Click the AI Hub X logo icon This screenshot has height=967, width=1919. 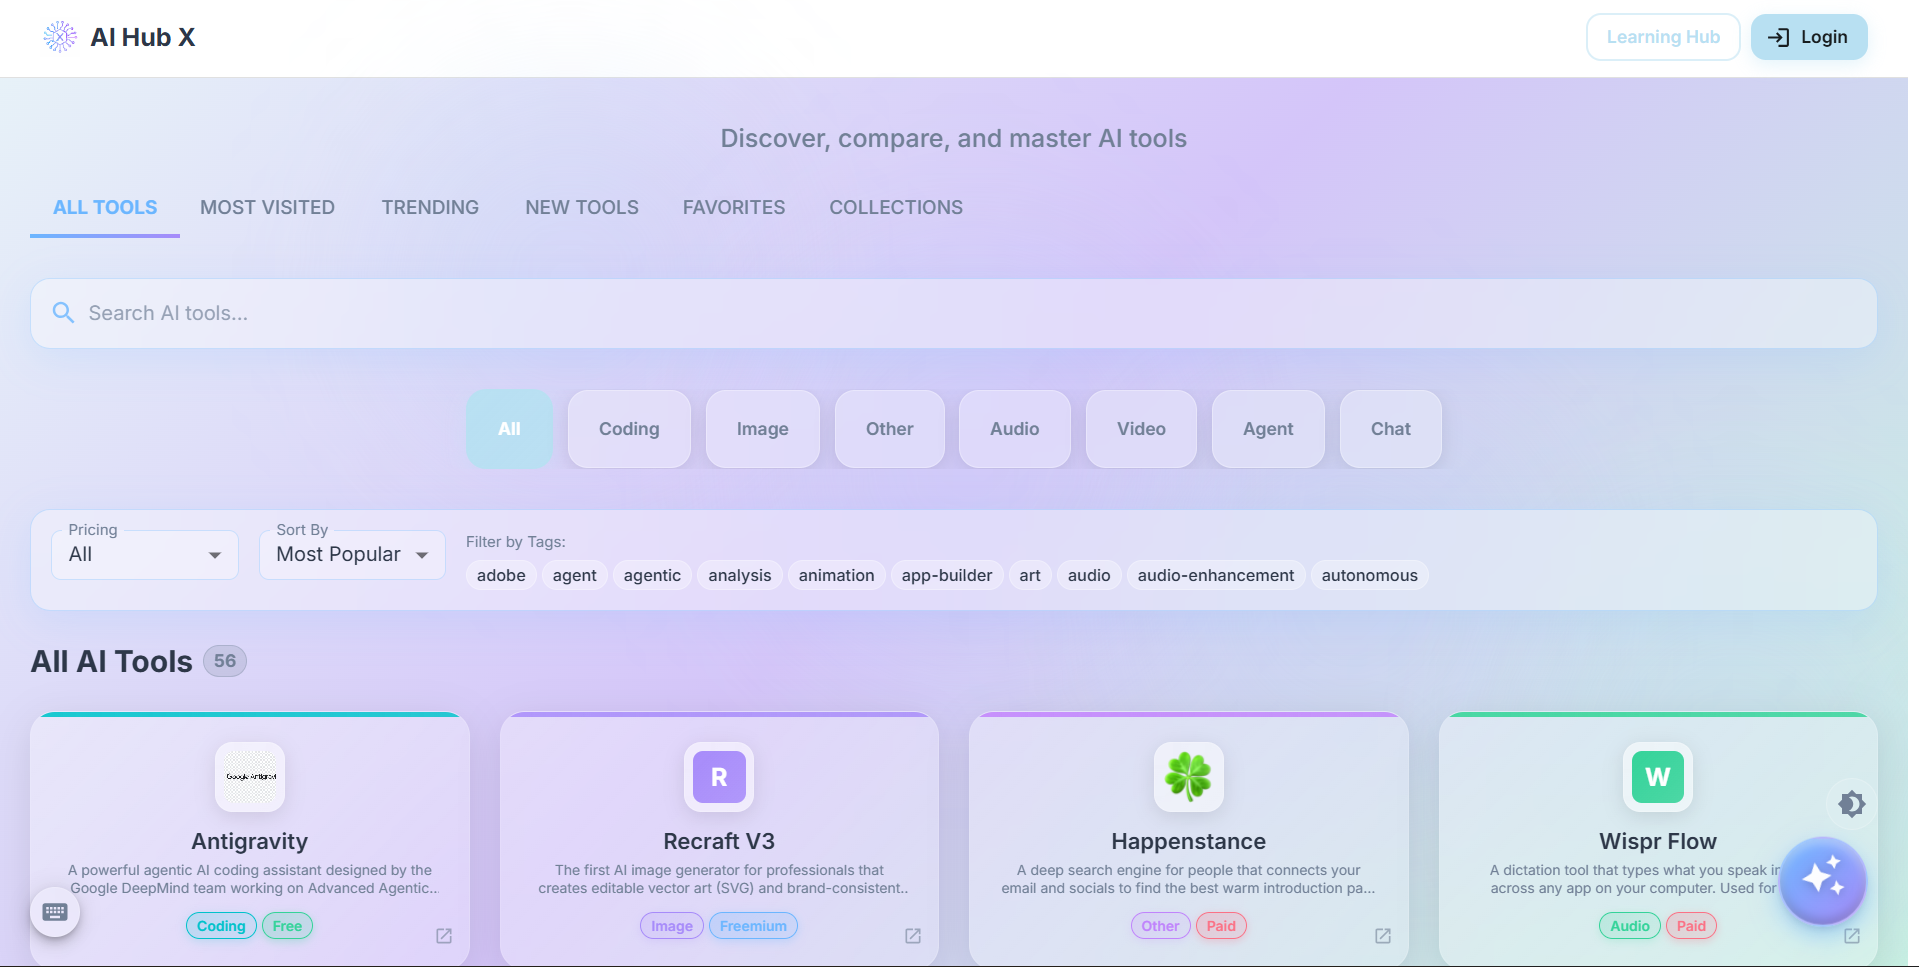point(60,36)
